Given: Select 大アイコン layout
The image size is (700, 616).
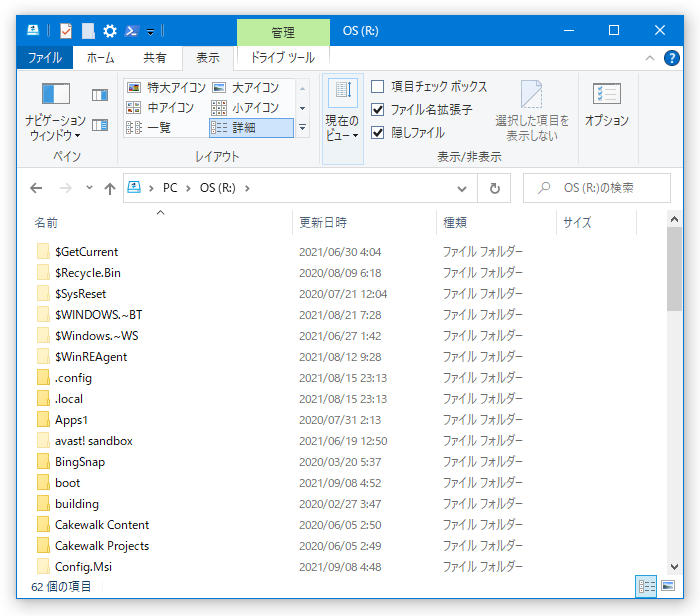Looking at the screenshot, I should click(x=246, y=87).
